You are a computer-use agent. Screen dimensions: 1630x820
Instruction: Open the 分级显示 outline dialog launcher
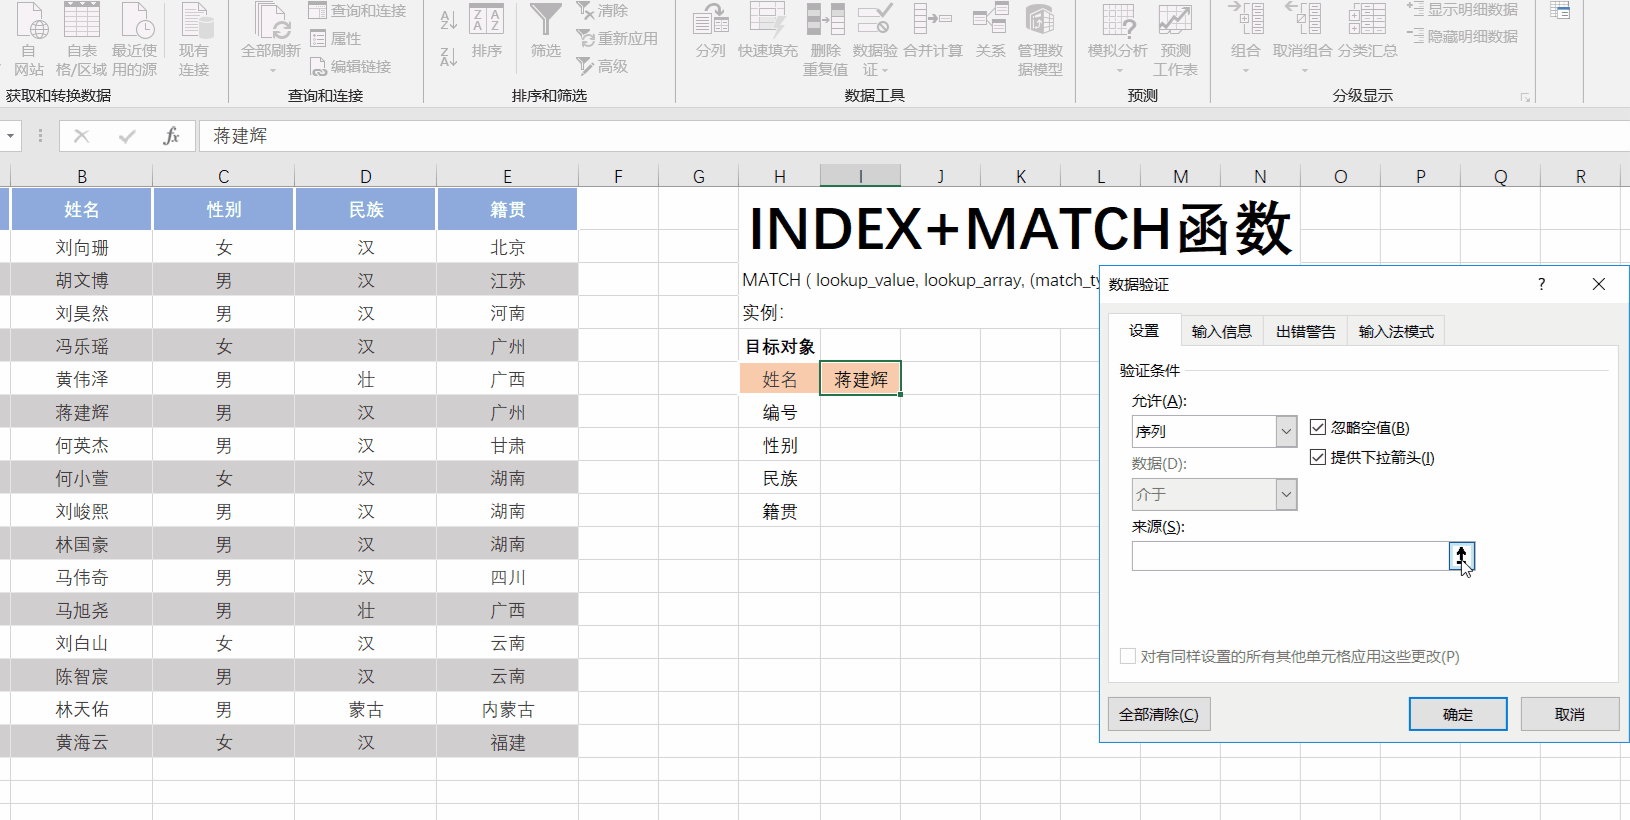[1525, 97]
